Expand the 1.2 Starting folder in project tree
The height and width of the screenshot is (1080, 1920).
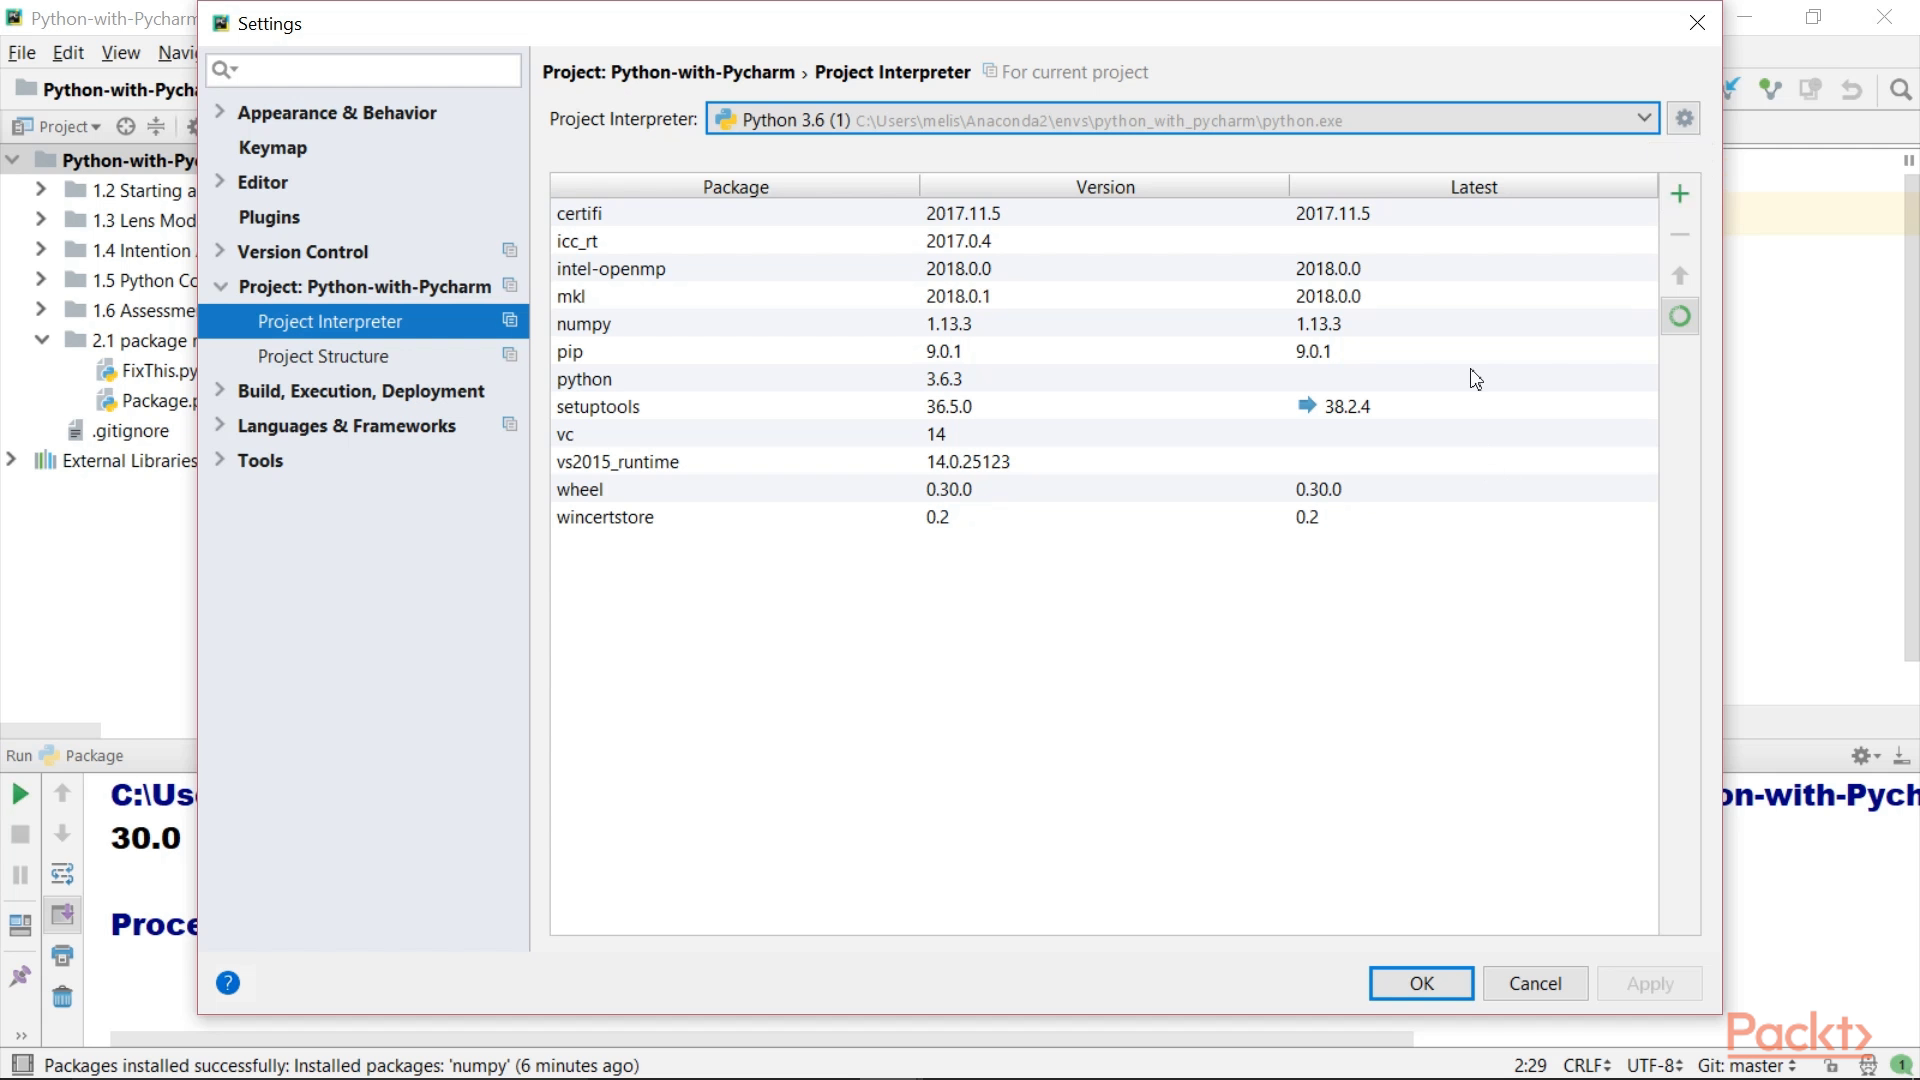40,189
